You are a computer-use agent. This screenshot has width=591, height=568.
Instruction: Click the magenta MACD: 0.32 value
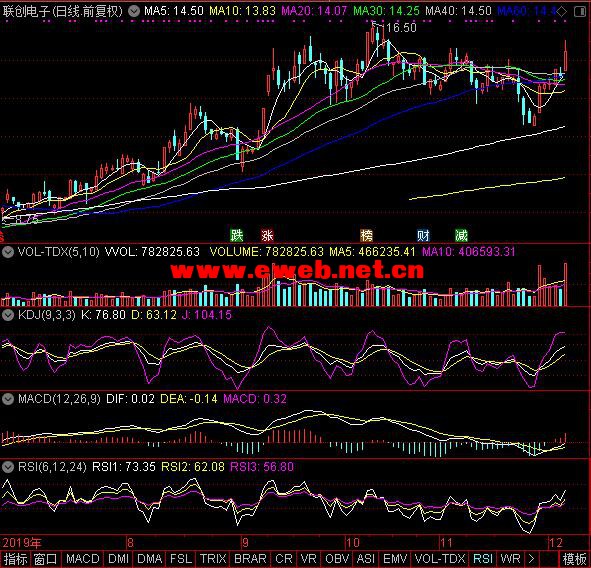255,399
